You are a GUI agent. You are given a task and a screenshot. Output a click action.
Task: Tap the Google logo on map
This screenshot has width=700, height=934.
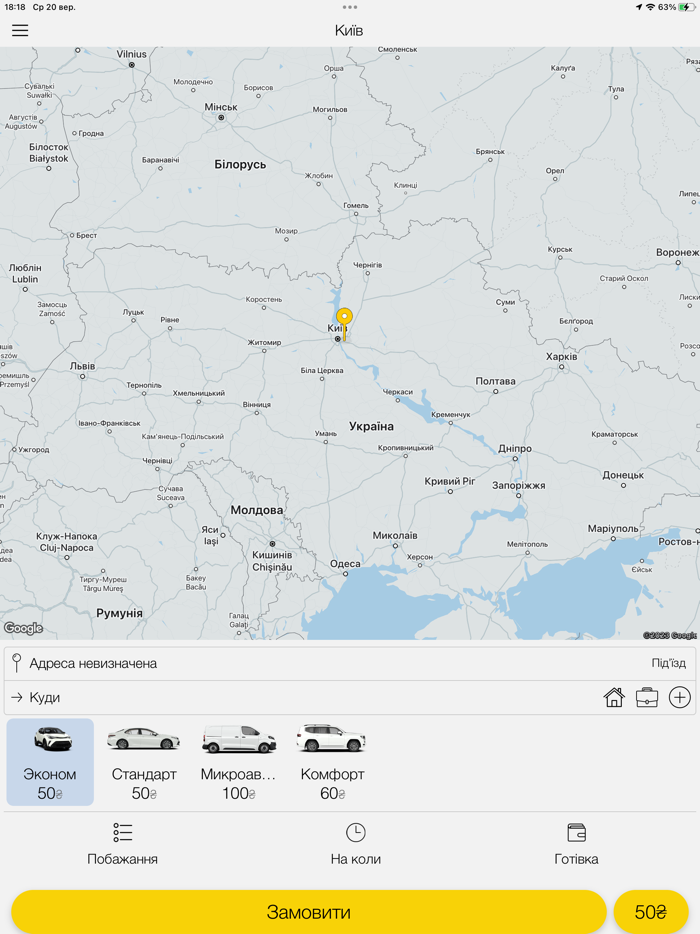(23, 628)
